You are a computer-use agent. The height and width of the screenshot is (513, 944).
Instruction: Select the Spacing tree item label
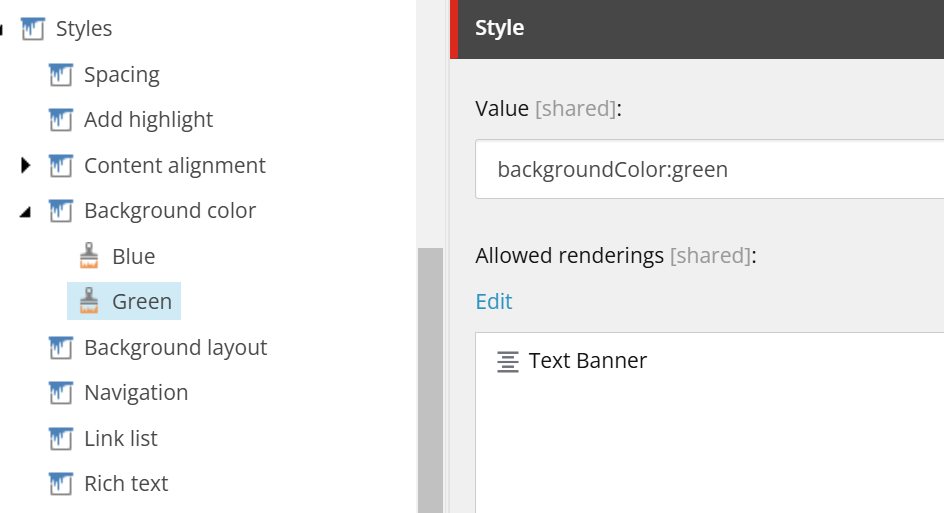click(121, 75)
